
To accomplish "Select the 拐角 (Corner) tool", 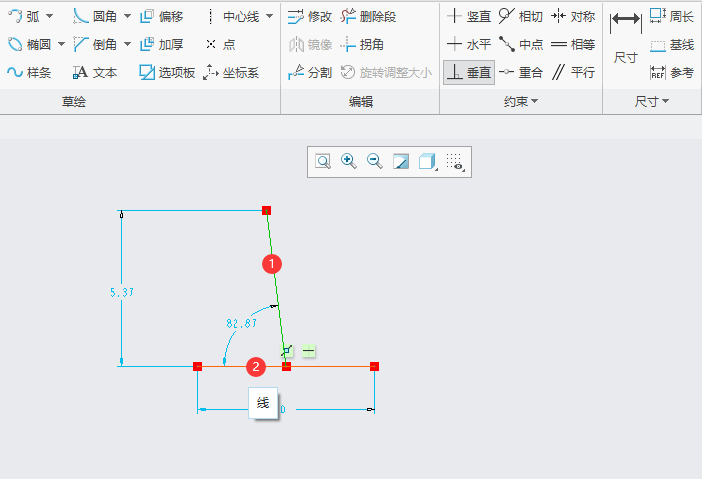I will pos(362,44).
